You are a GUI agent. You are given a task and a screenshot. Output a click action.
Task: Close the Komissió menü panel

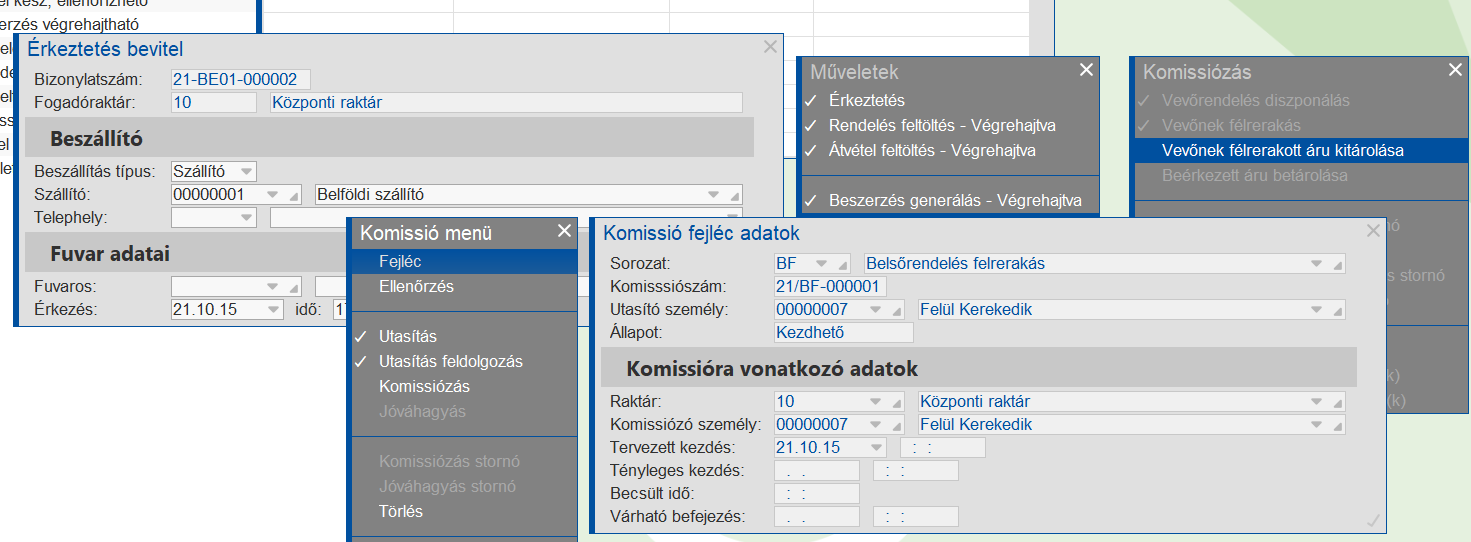(564, 232)
